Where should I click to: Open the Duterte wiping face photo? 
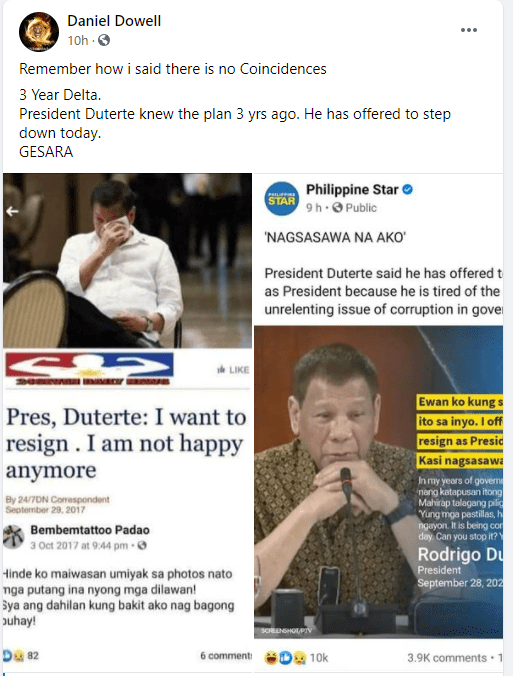click(x=127, y=260)
